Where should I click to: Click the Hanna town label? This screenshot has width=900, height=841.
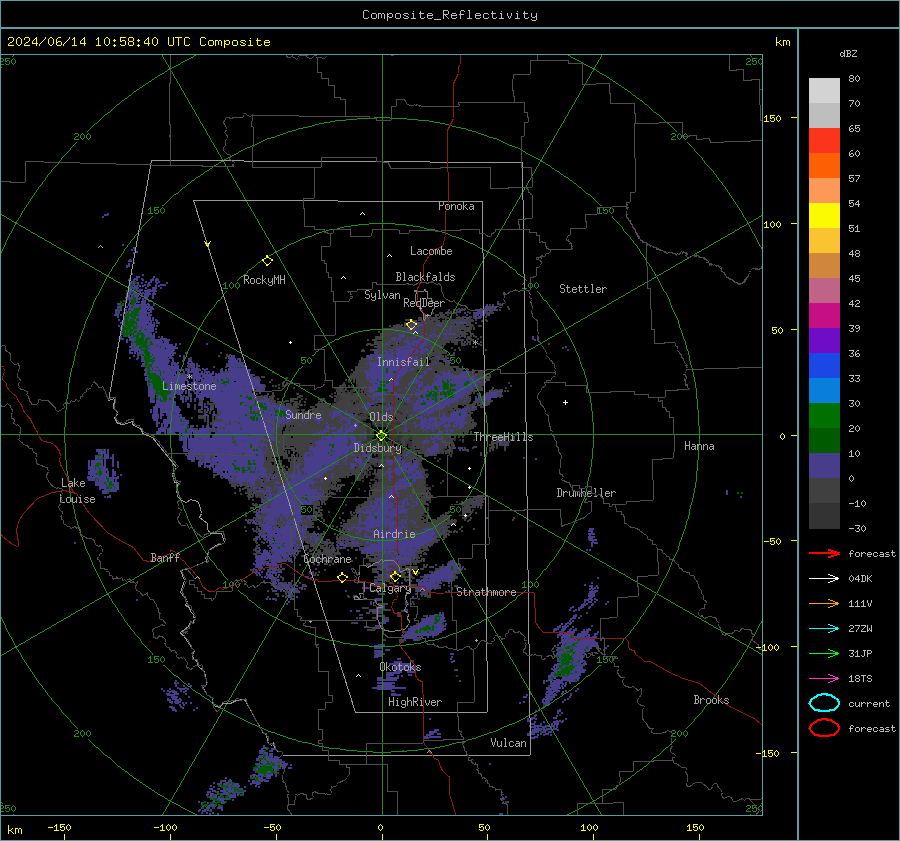[699, 446]
